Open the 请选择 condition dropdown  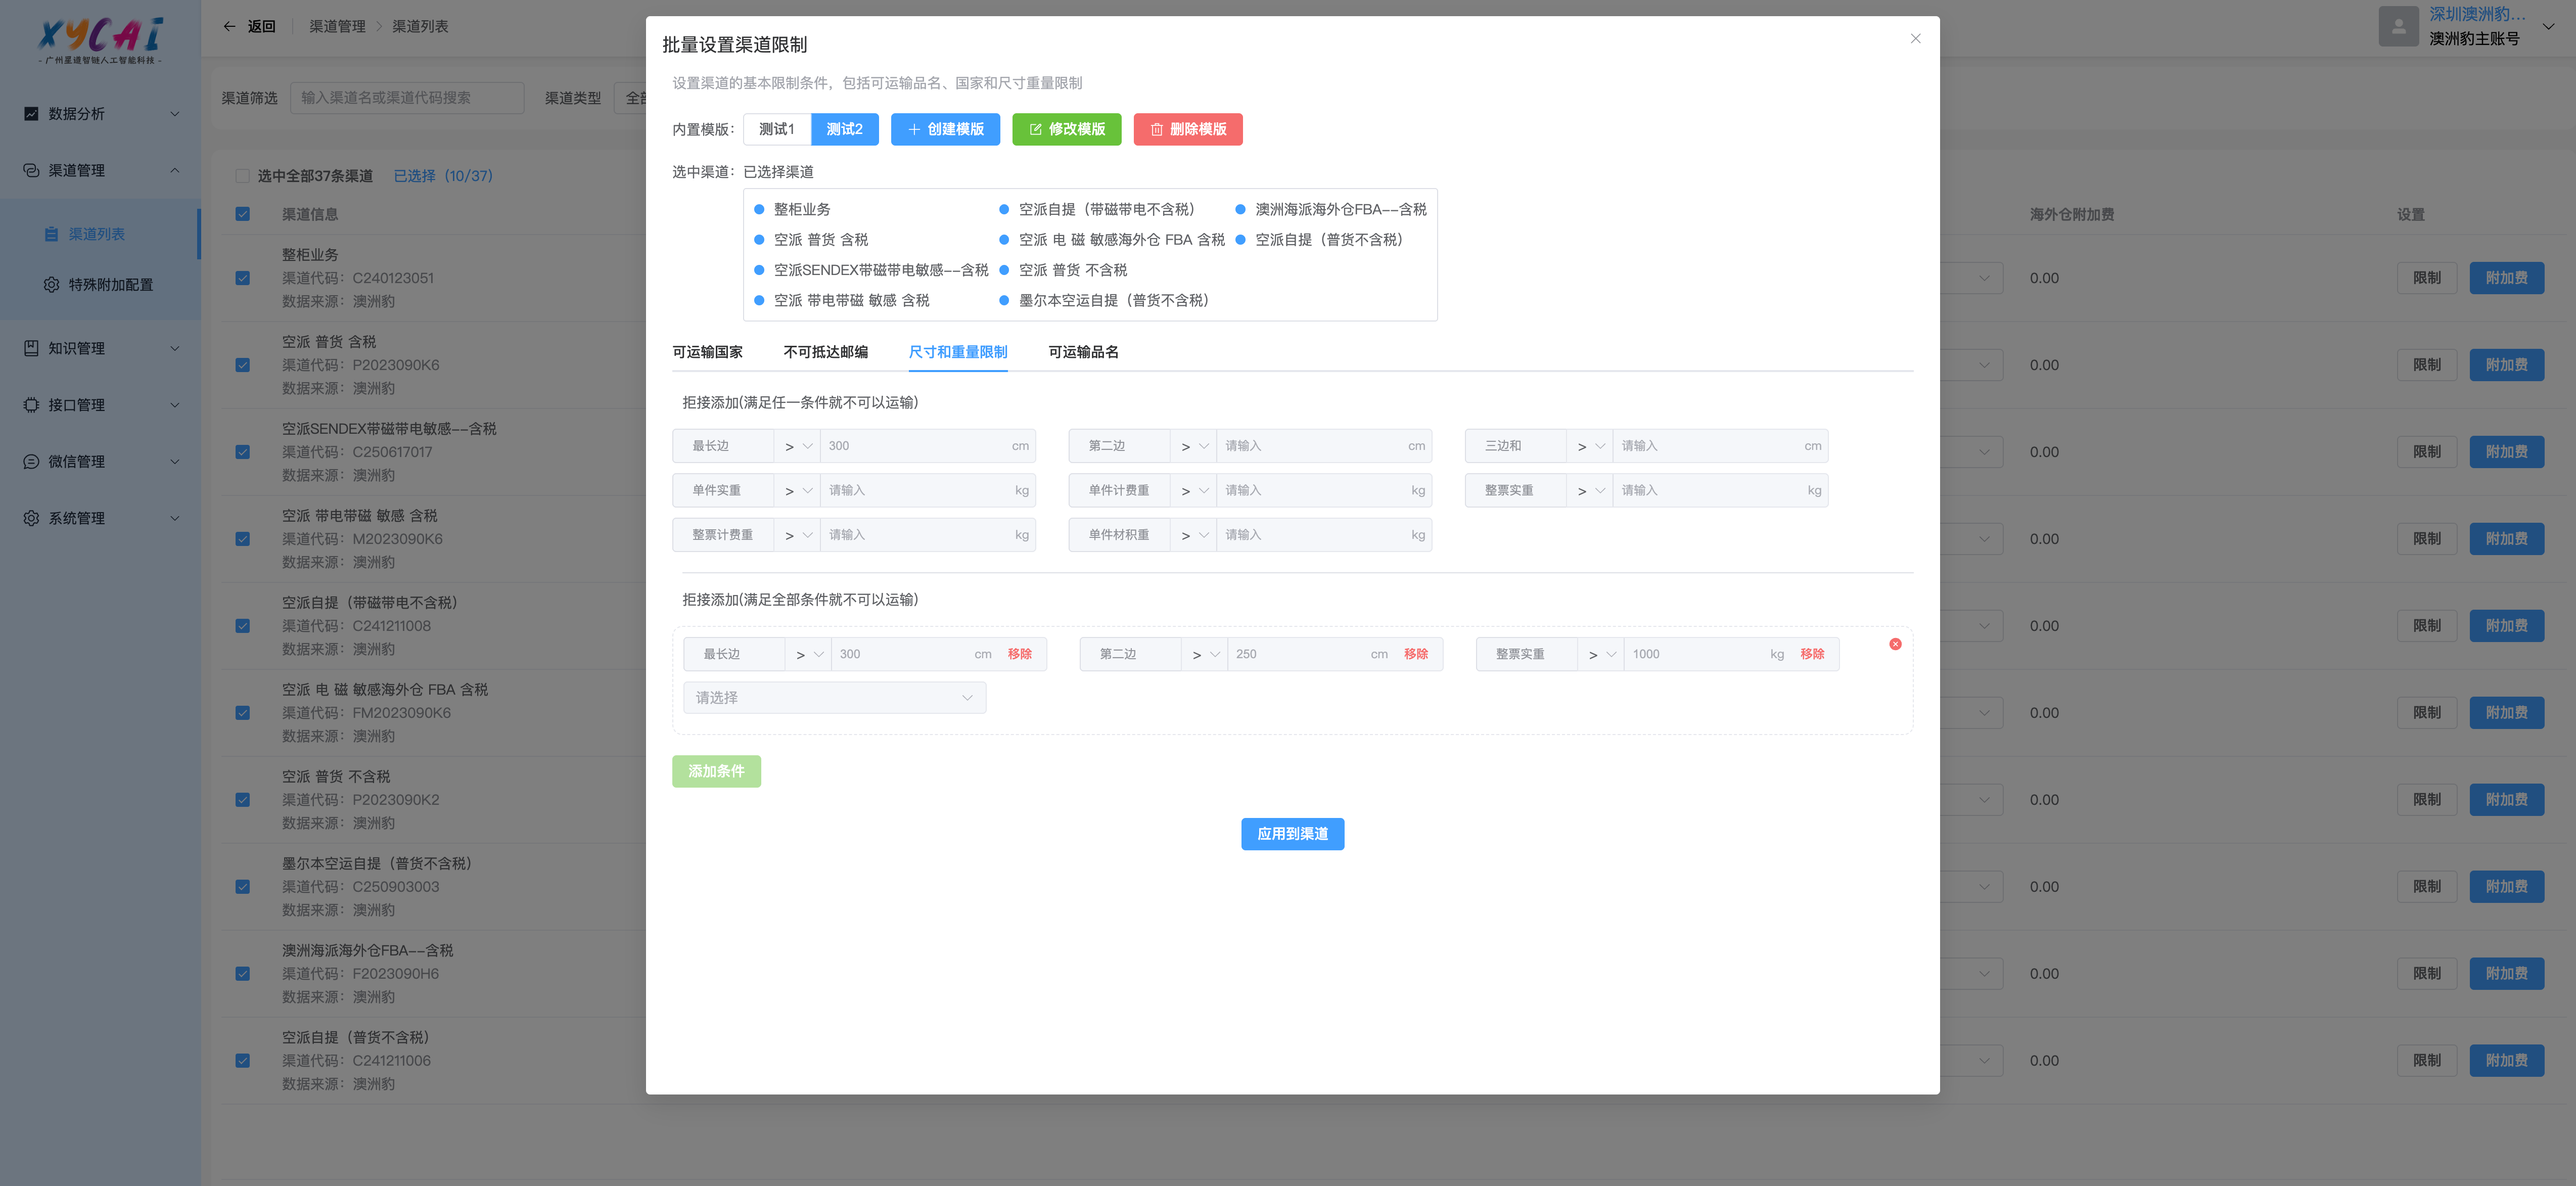click(834, 698)
